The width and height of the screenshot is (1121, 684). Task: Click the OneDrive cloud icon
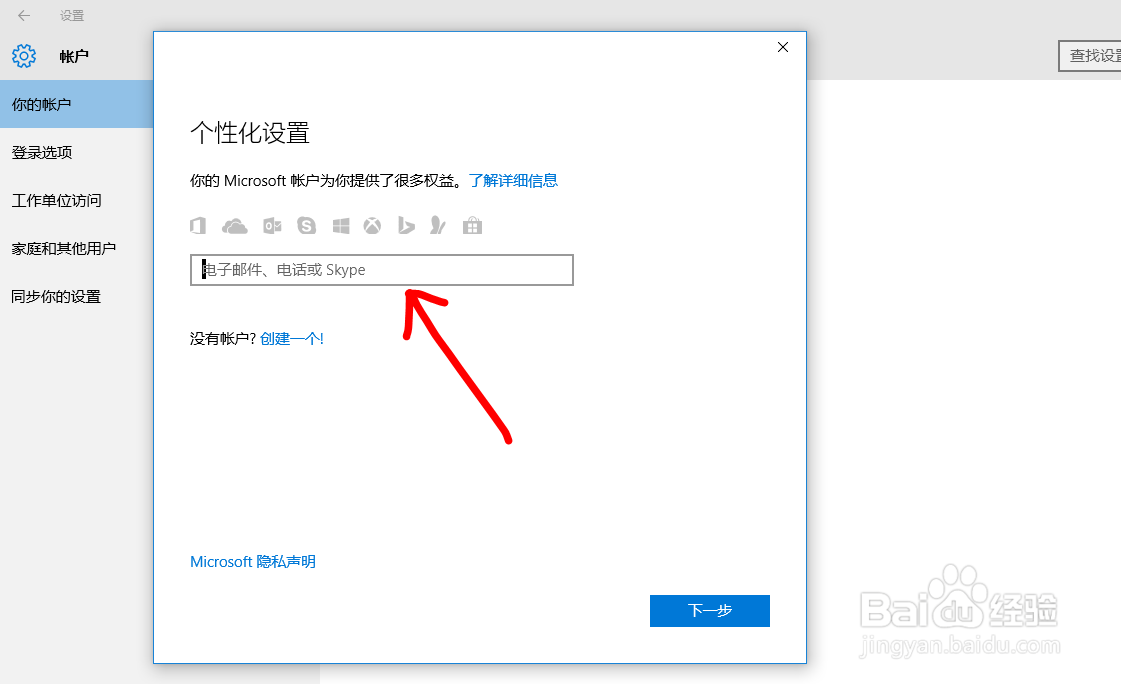point(234,227)
